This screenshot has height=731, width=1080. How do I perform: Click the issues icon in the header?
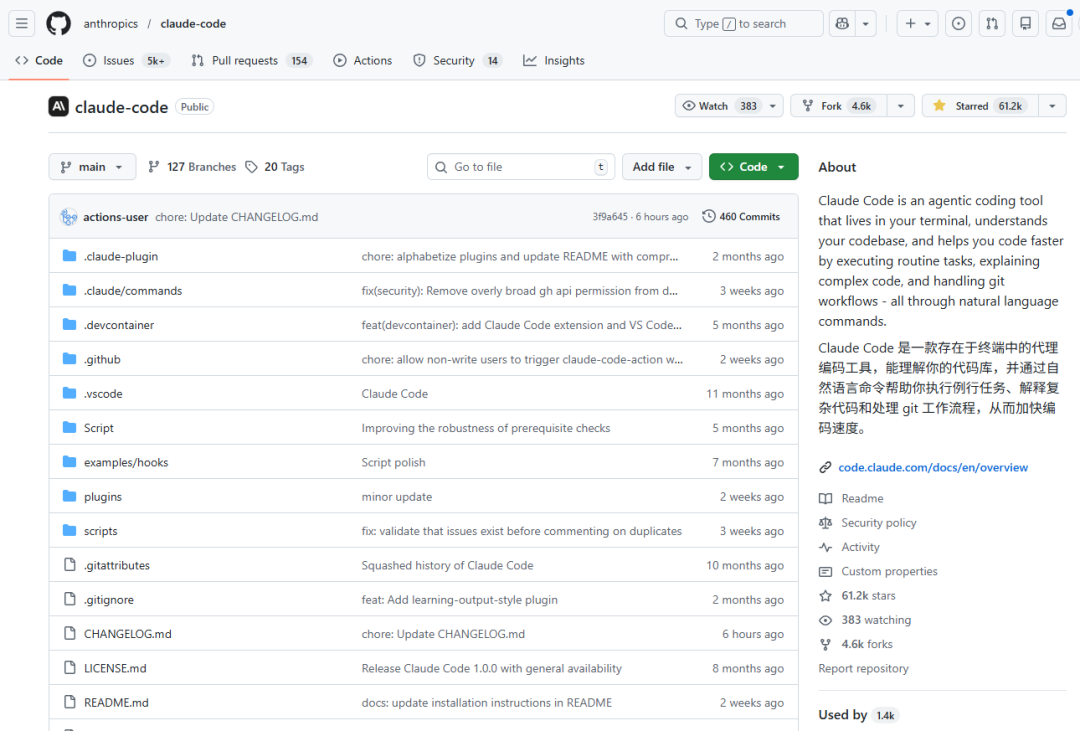pos(958,23)
